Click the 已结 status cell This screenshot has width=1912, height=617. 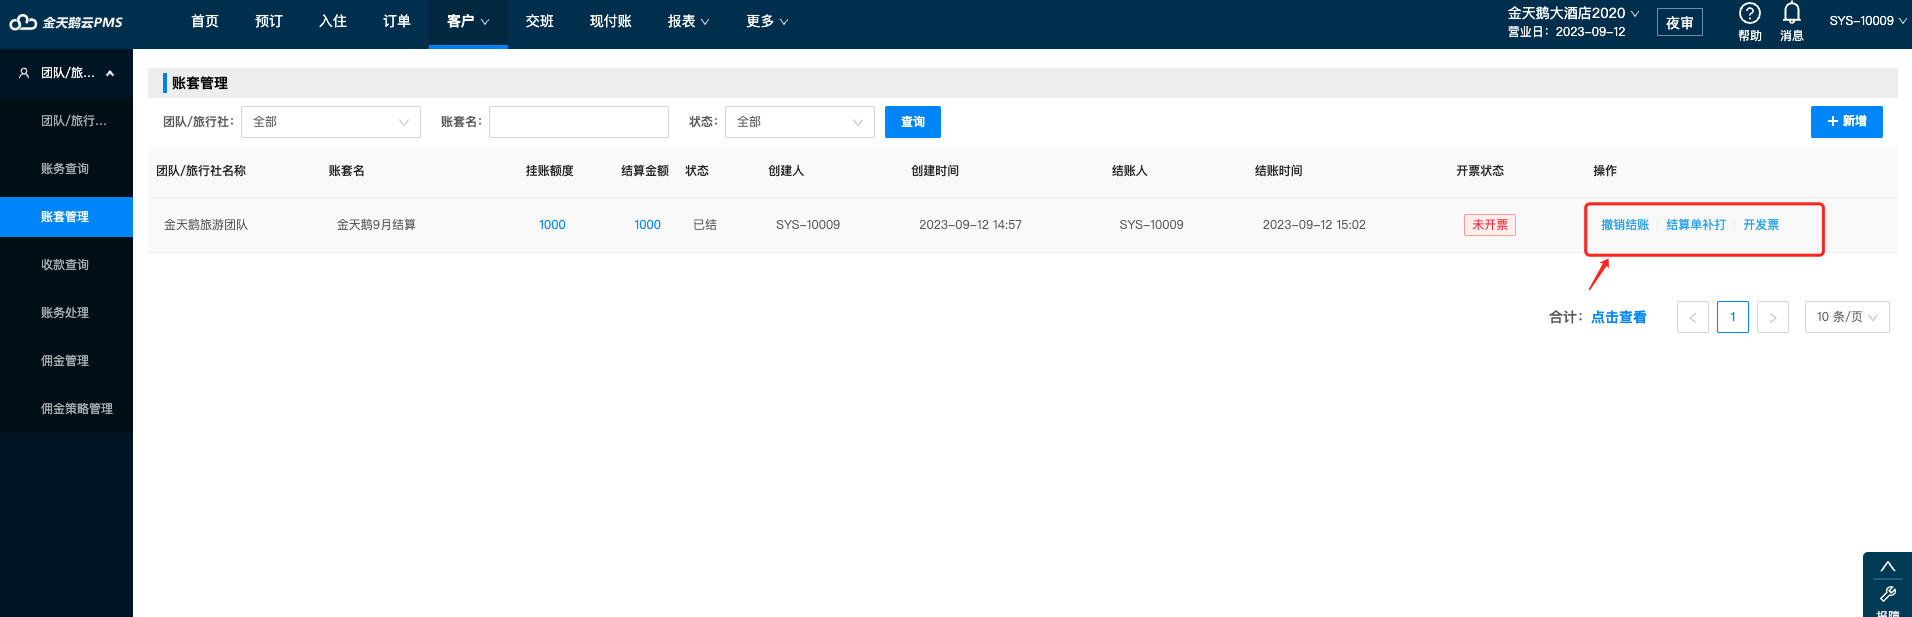click(x=705, y=225)
